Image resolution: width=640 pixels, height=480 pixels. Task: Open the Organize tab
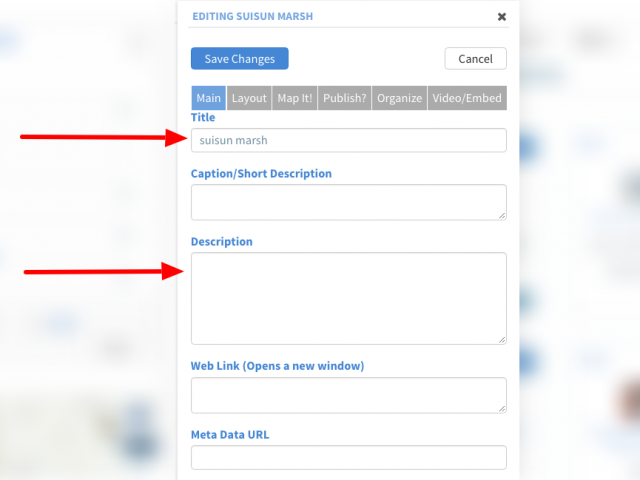point(399,98)
